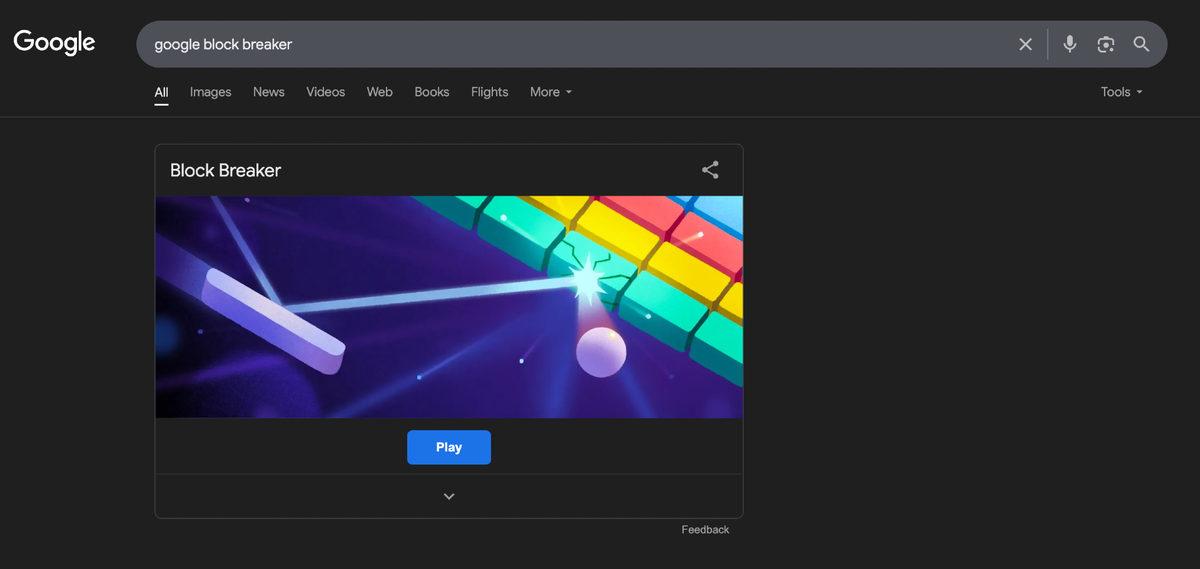Share the Block Breaker game card
This screenshot has height=569, width=1200.
[710, 170]
